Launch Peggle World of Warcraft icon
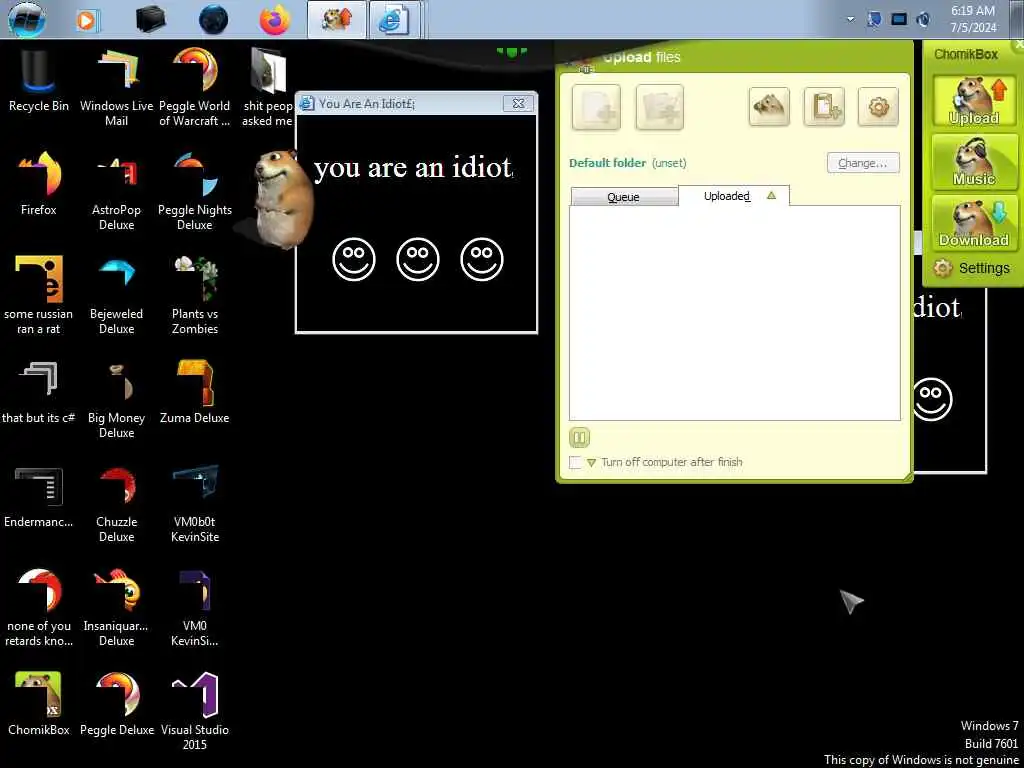 click(x=195, y=87)
